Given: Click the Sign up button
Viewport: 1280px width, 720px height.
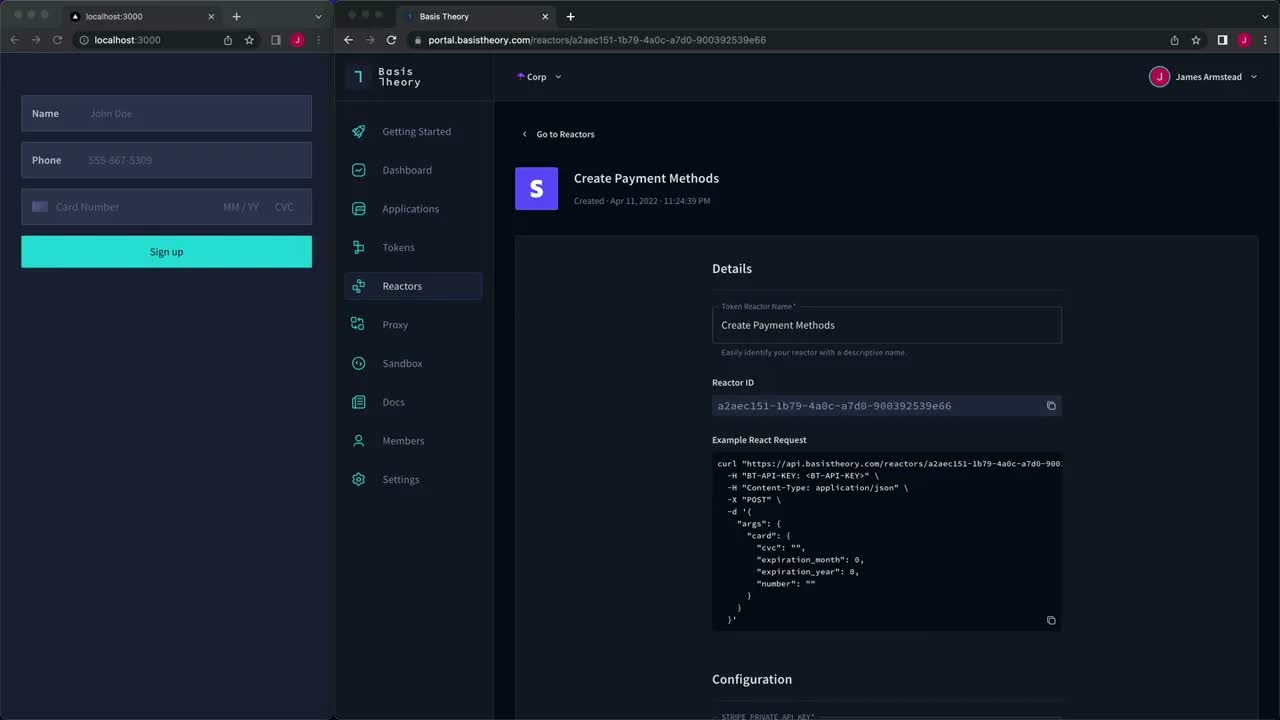Looking at the screenshot, I should point(166,252).
